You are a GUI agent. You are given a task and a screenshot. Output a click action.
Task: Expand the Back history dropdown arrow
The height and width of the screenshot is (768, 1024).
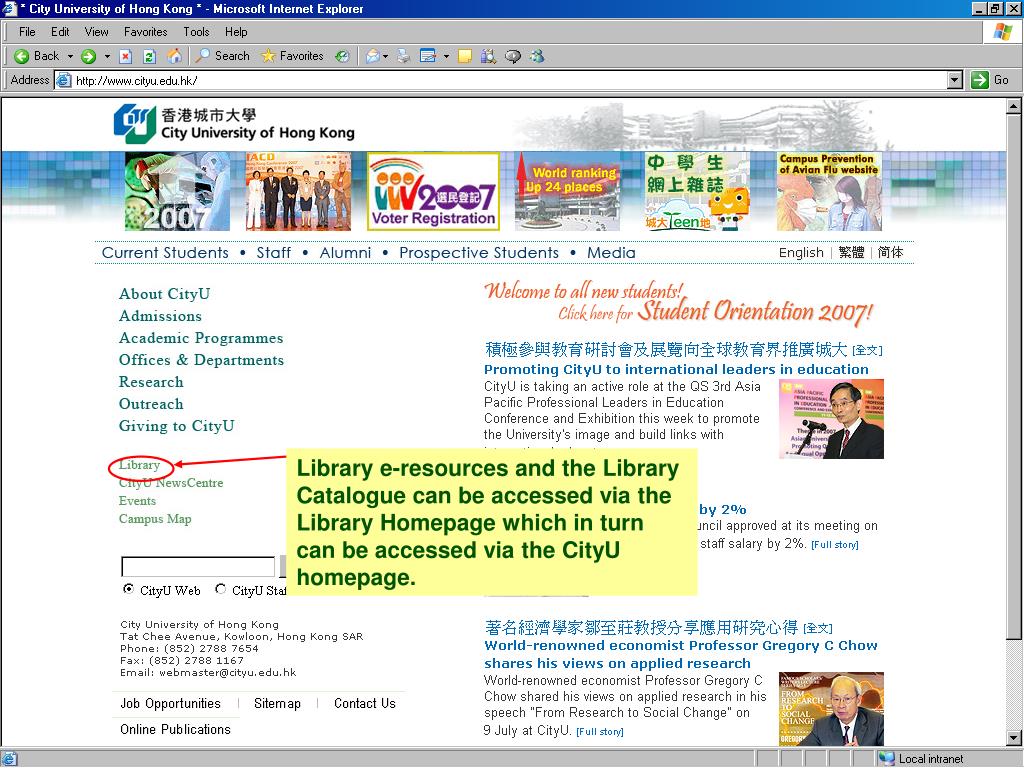[70, 57]
